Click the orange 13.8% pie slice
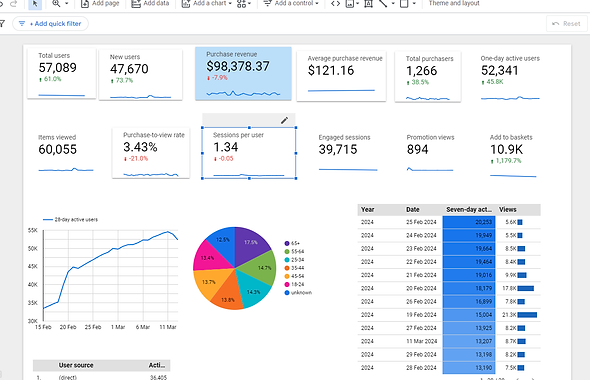Viewport: 590px width, 380px height. [x=228, y=296]
